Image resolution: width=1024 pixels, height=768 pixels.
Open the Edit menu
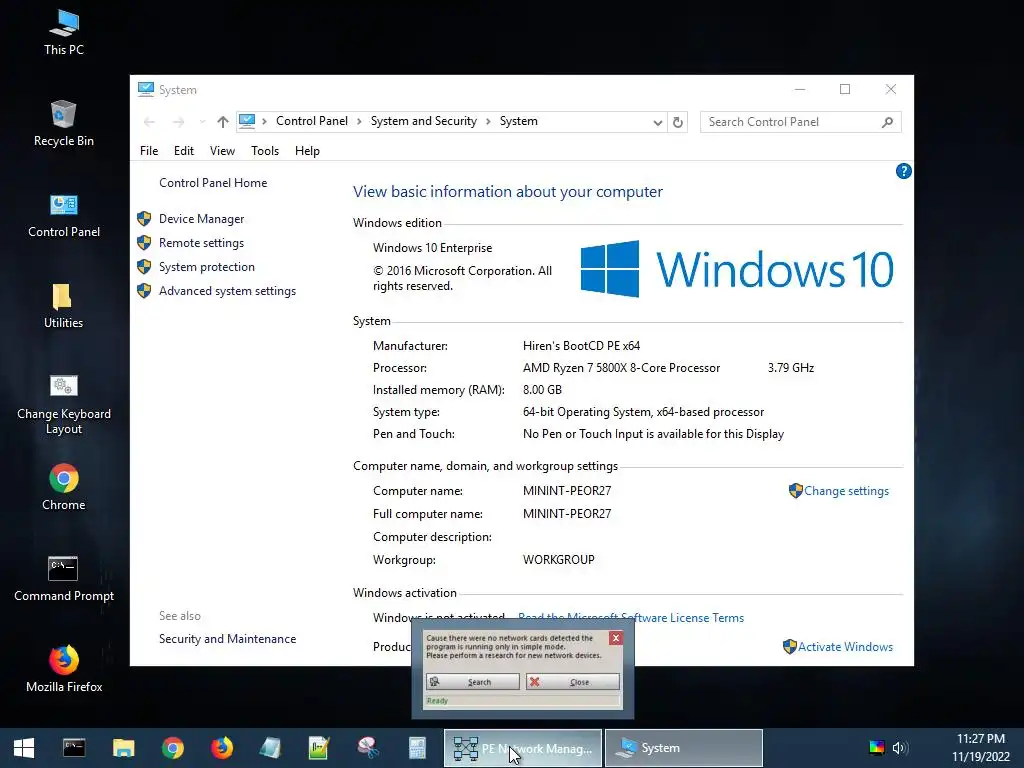184,151
